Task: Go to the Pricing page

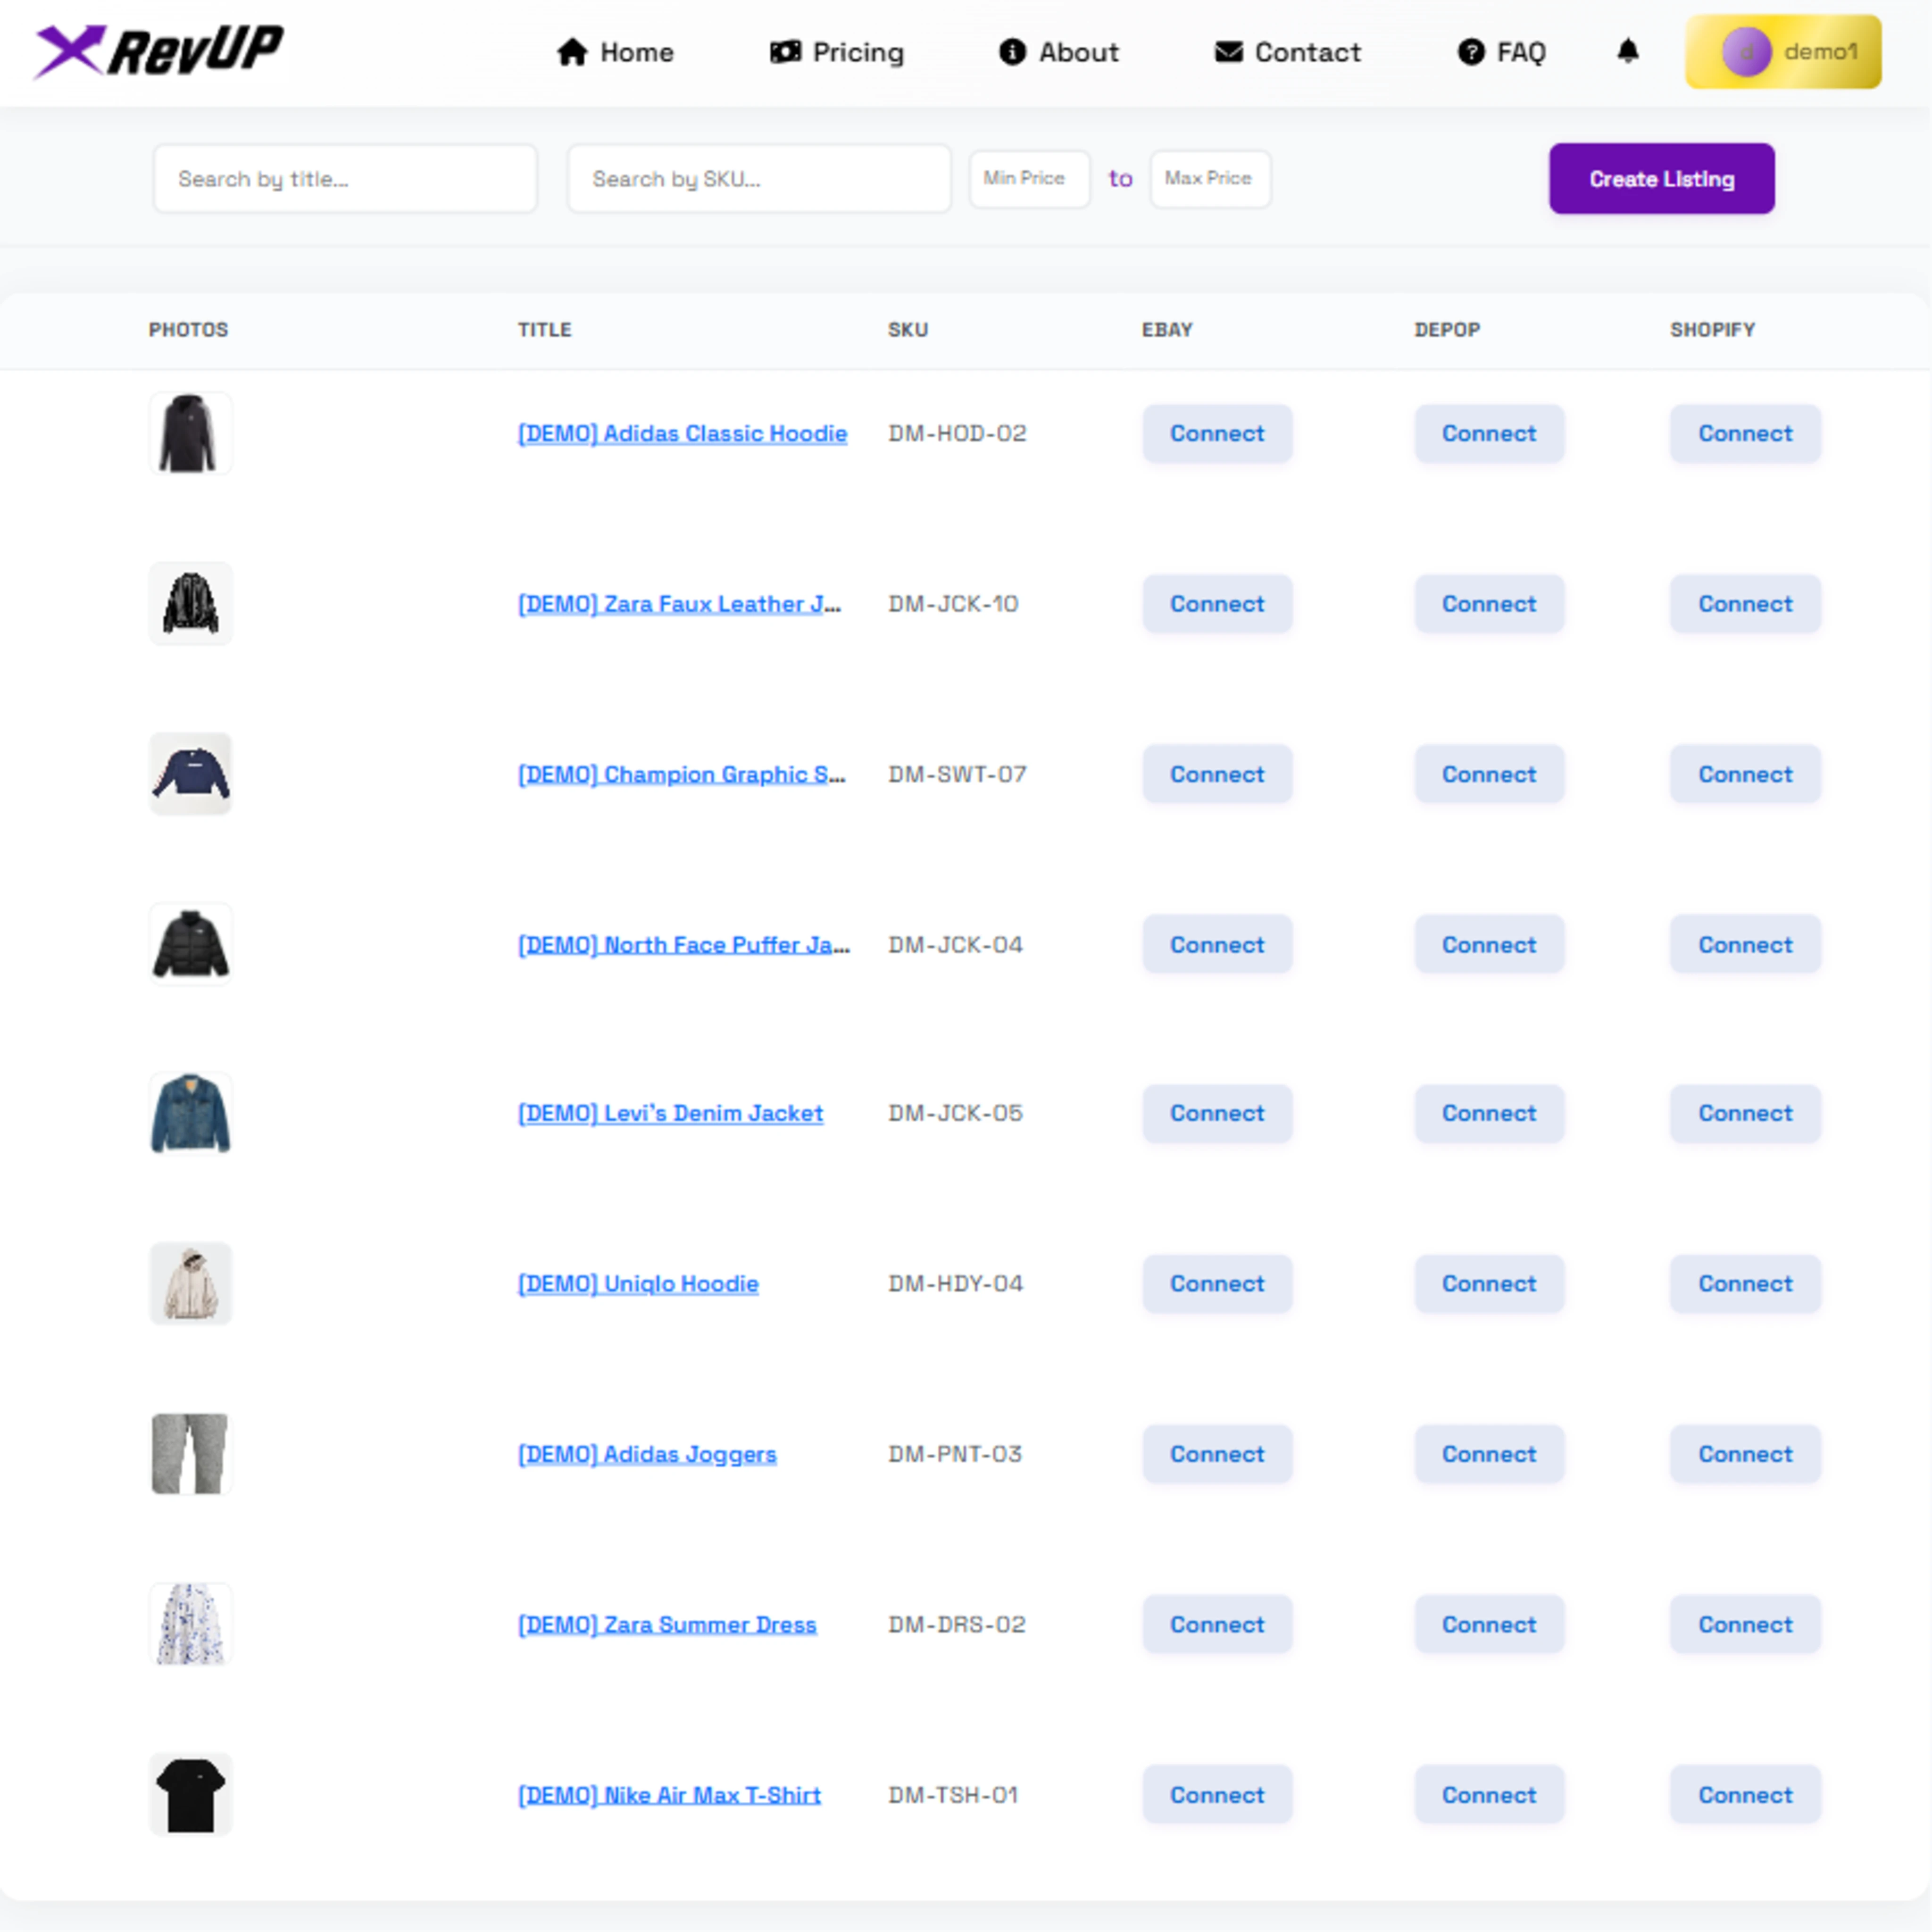Action: click(837, 52)
